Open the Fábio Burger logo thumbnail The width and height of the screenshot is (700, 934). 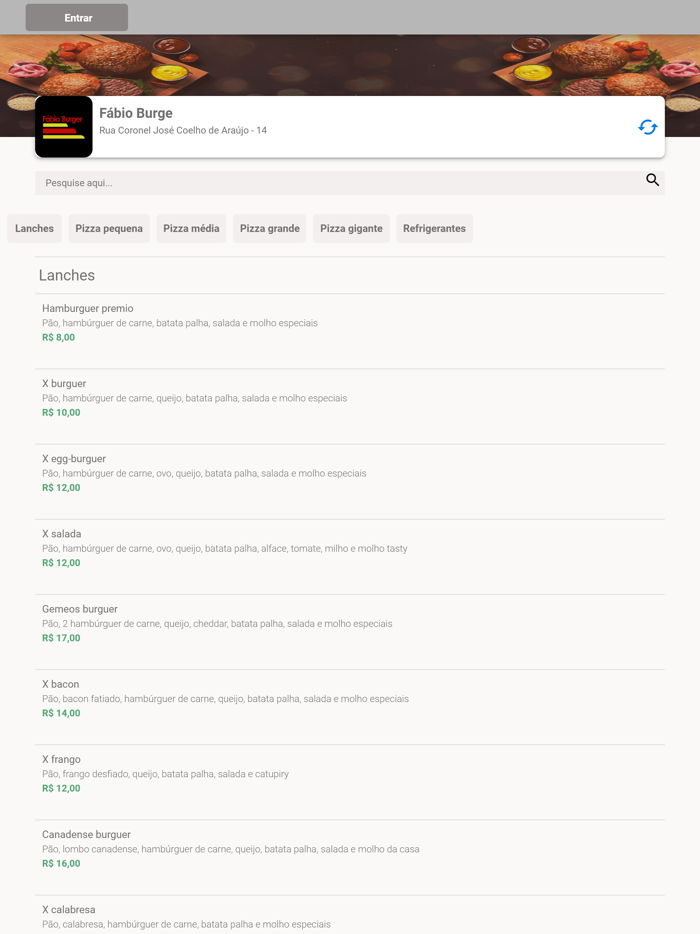64,127
